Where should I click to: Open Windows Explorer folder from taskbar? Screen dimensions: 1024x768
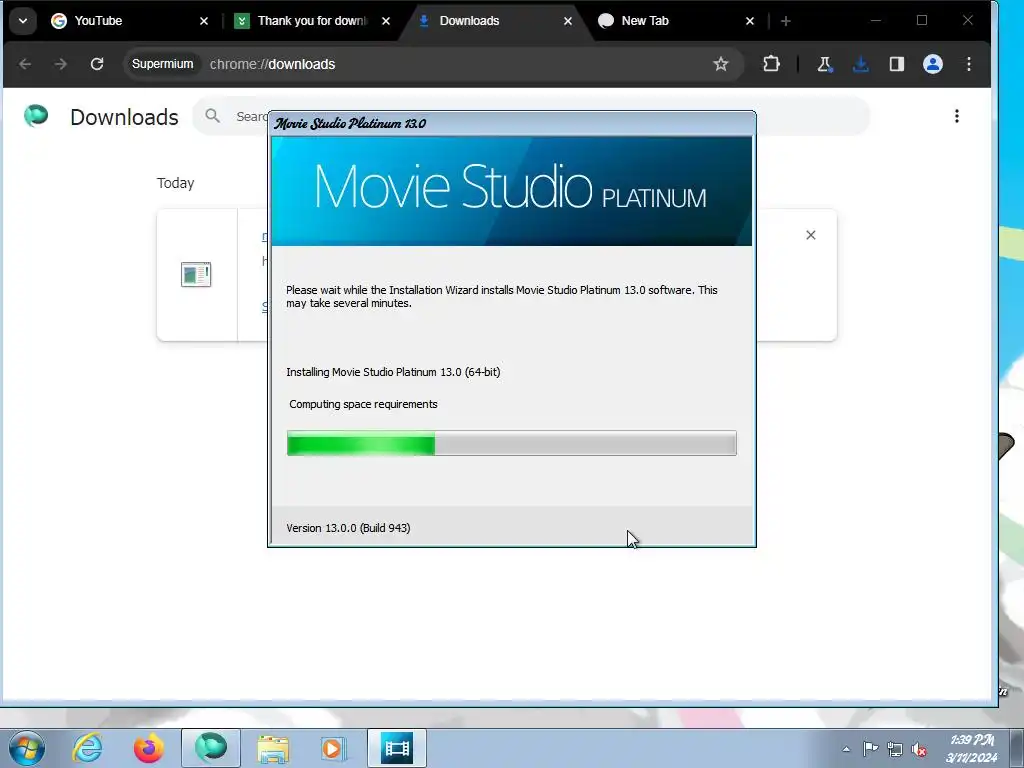(273, 748)
